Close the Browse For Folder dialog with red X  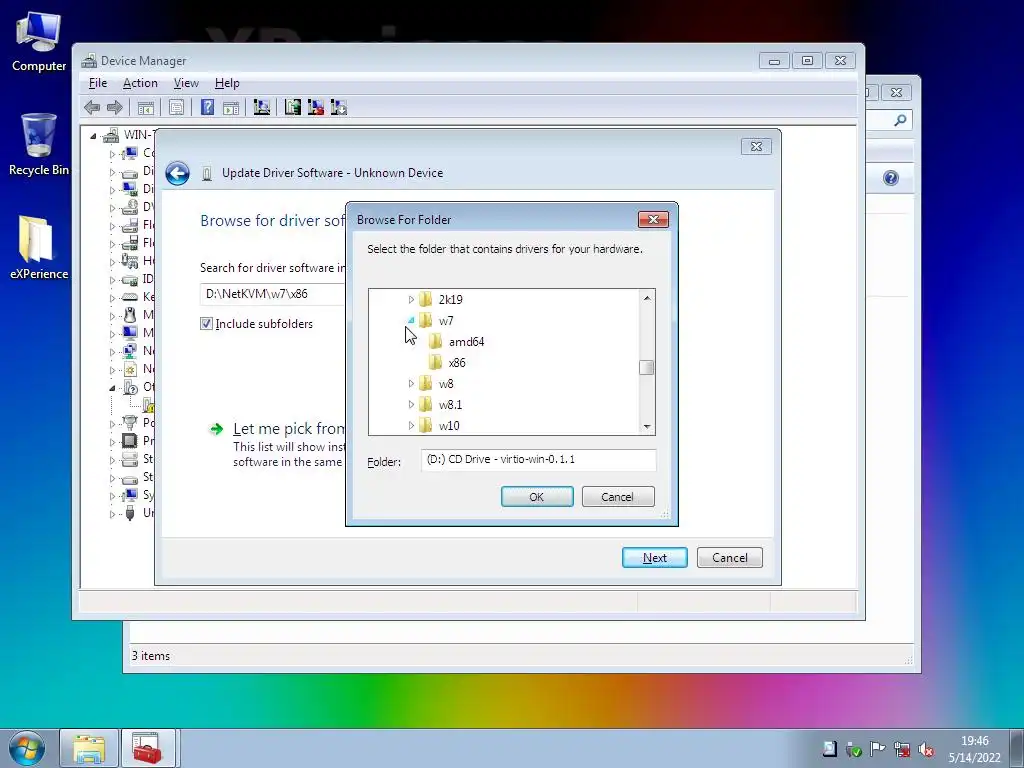[653, 219]
